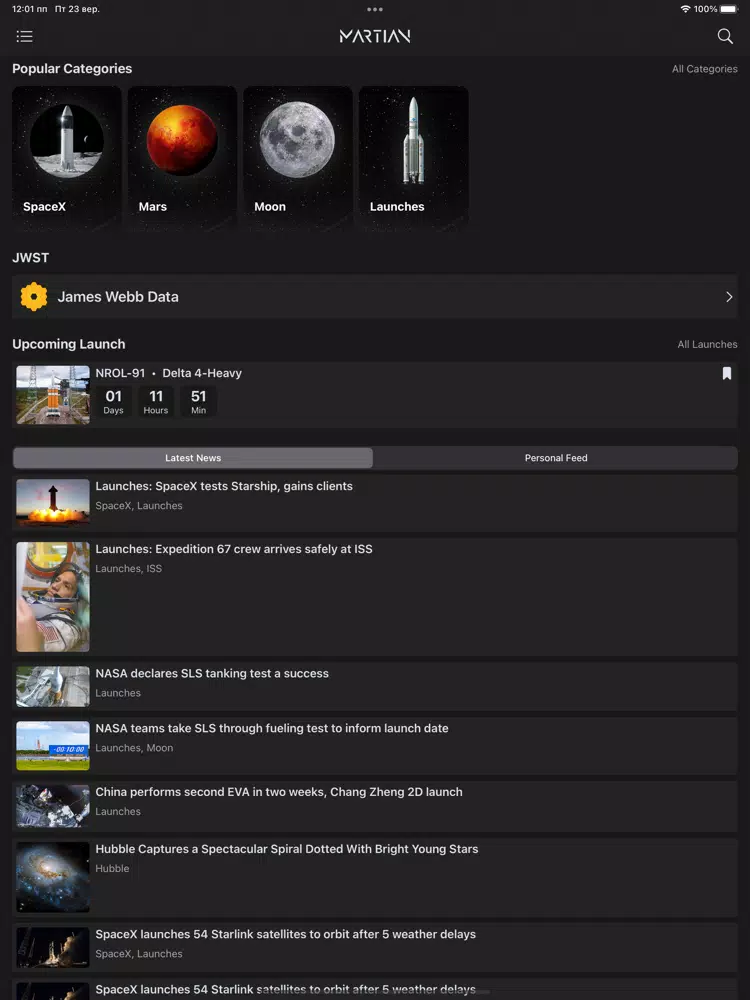750x1000 pixels.
Task: Check the Wi-Fi status icon
Action: tap(686, 9)
